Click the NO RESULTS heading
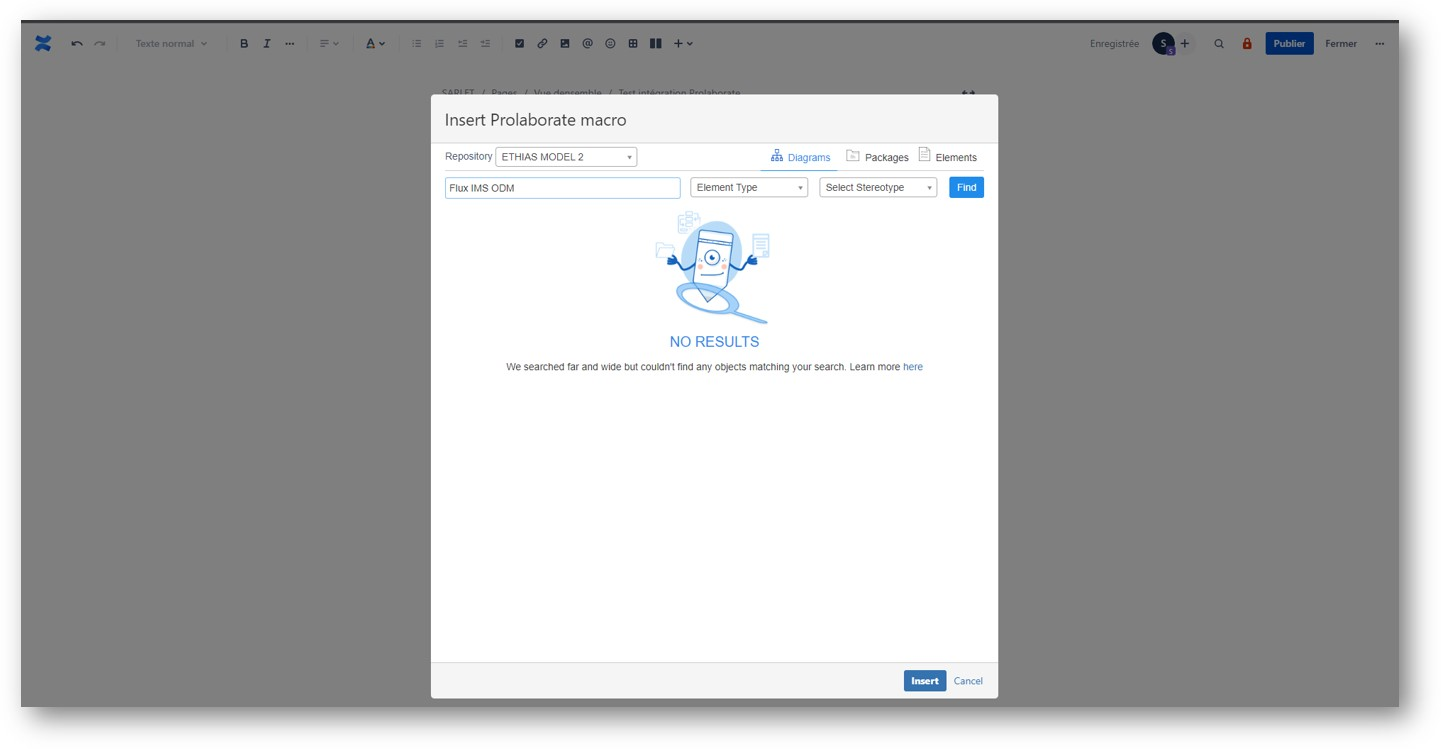 pos(714,342)
